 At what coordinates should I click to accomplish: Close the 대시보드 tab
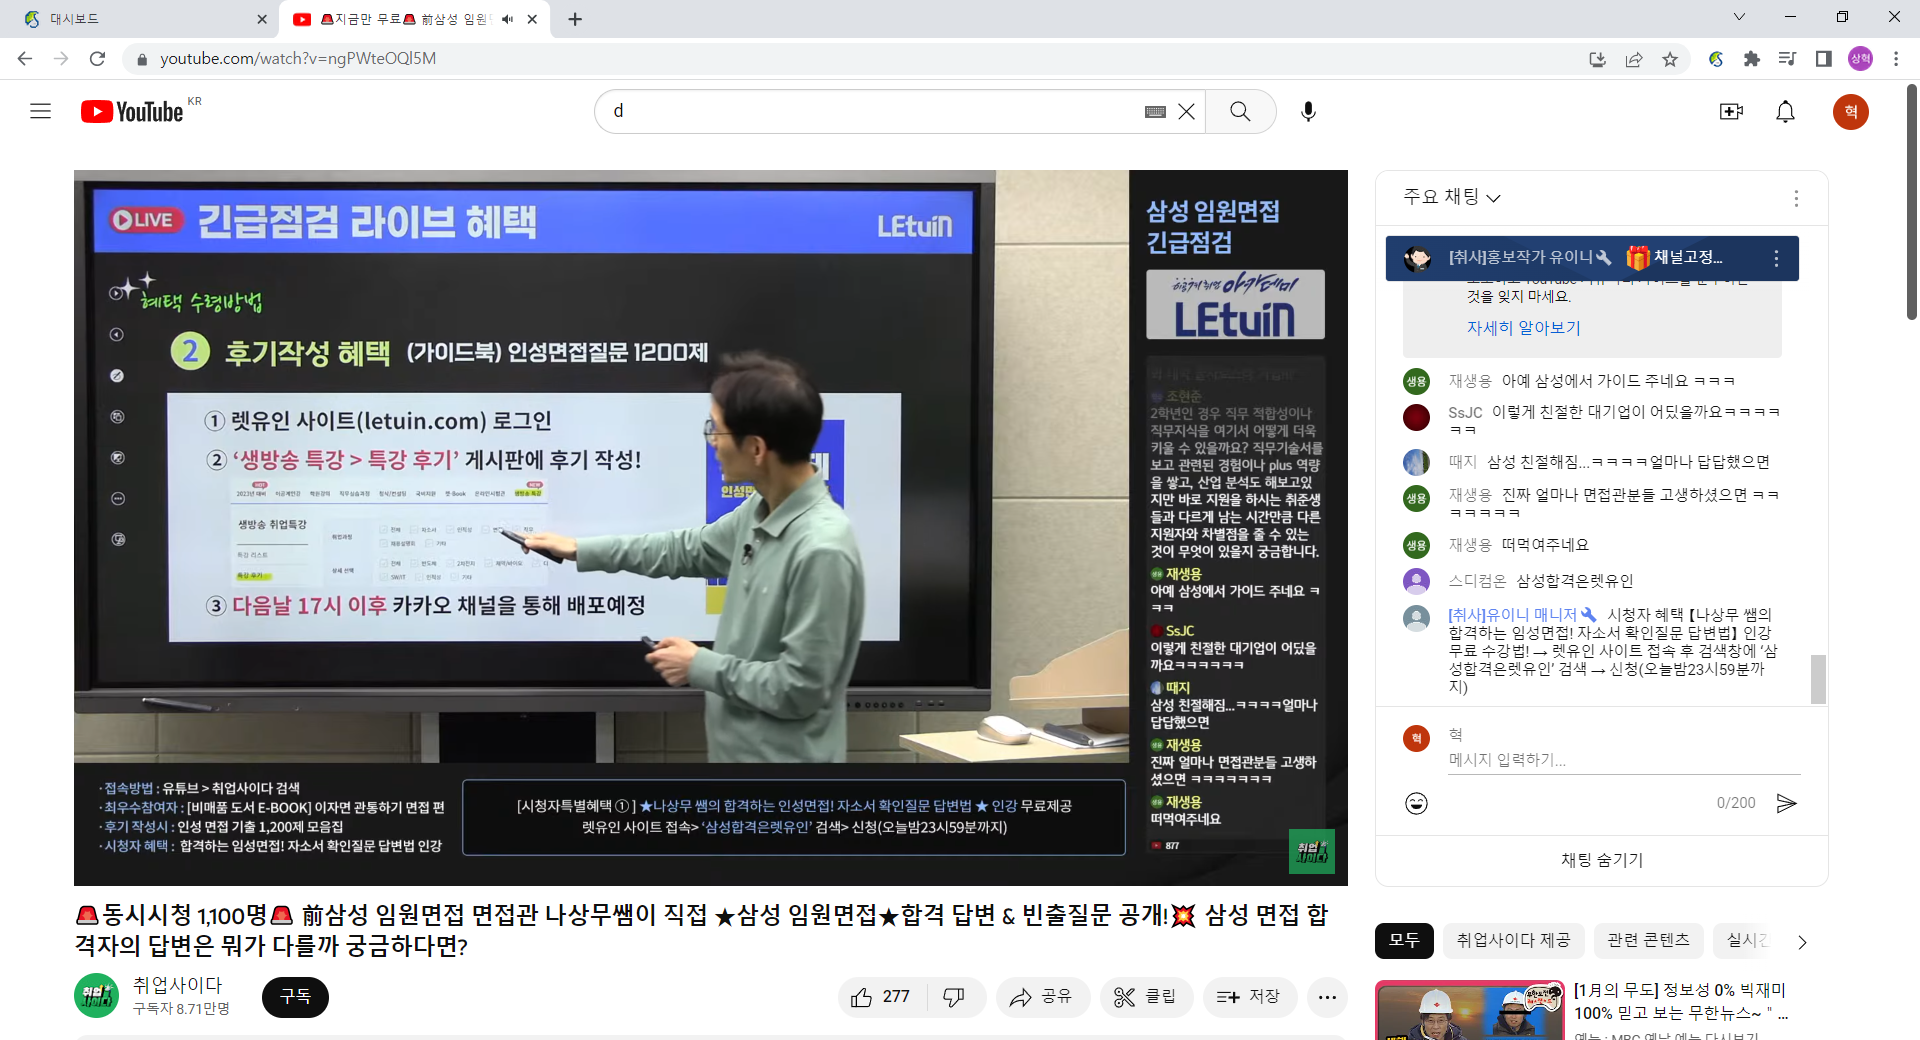click(262, 19)
